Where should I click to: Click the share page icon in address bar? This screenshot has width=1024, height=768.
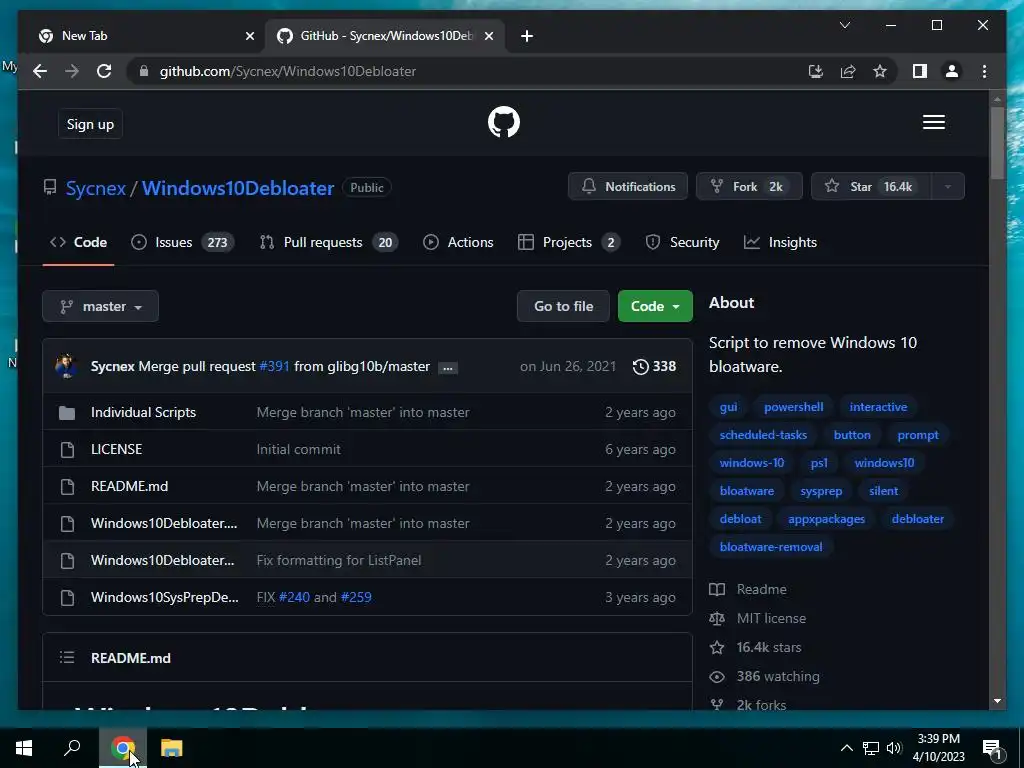click(848, 71)
